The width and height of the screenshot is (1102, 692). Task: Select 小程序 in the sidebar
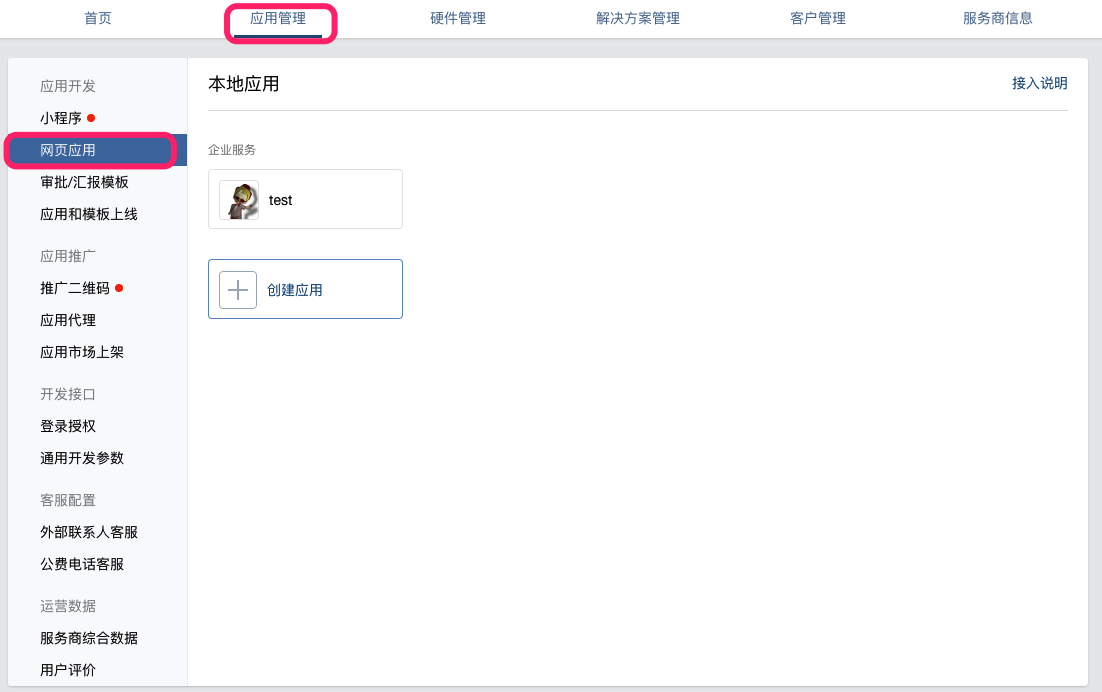pyautogui.click(x=61, y=118)
